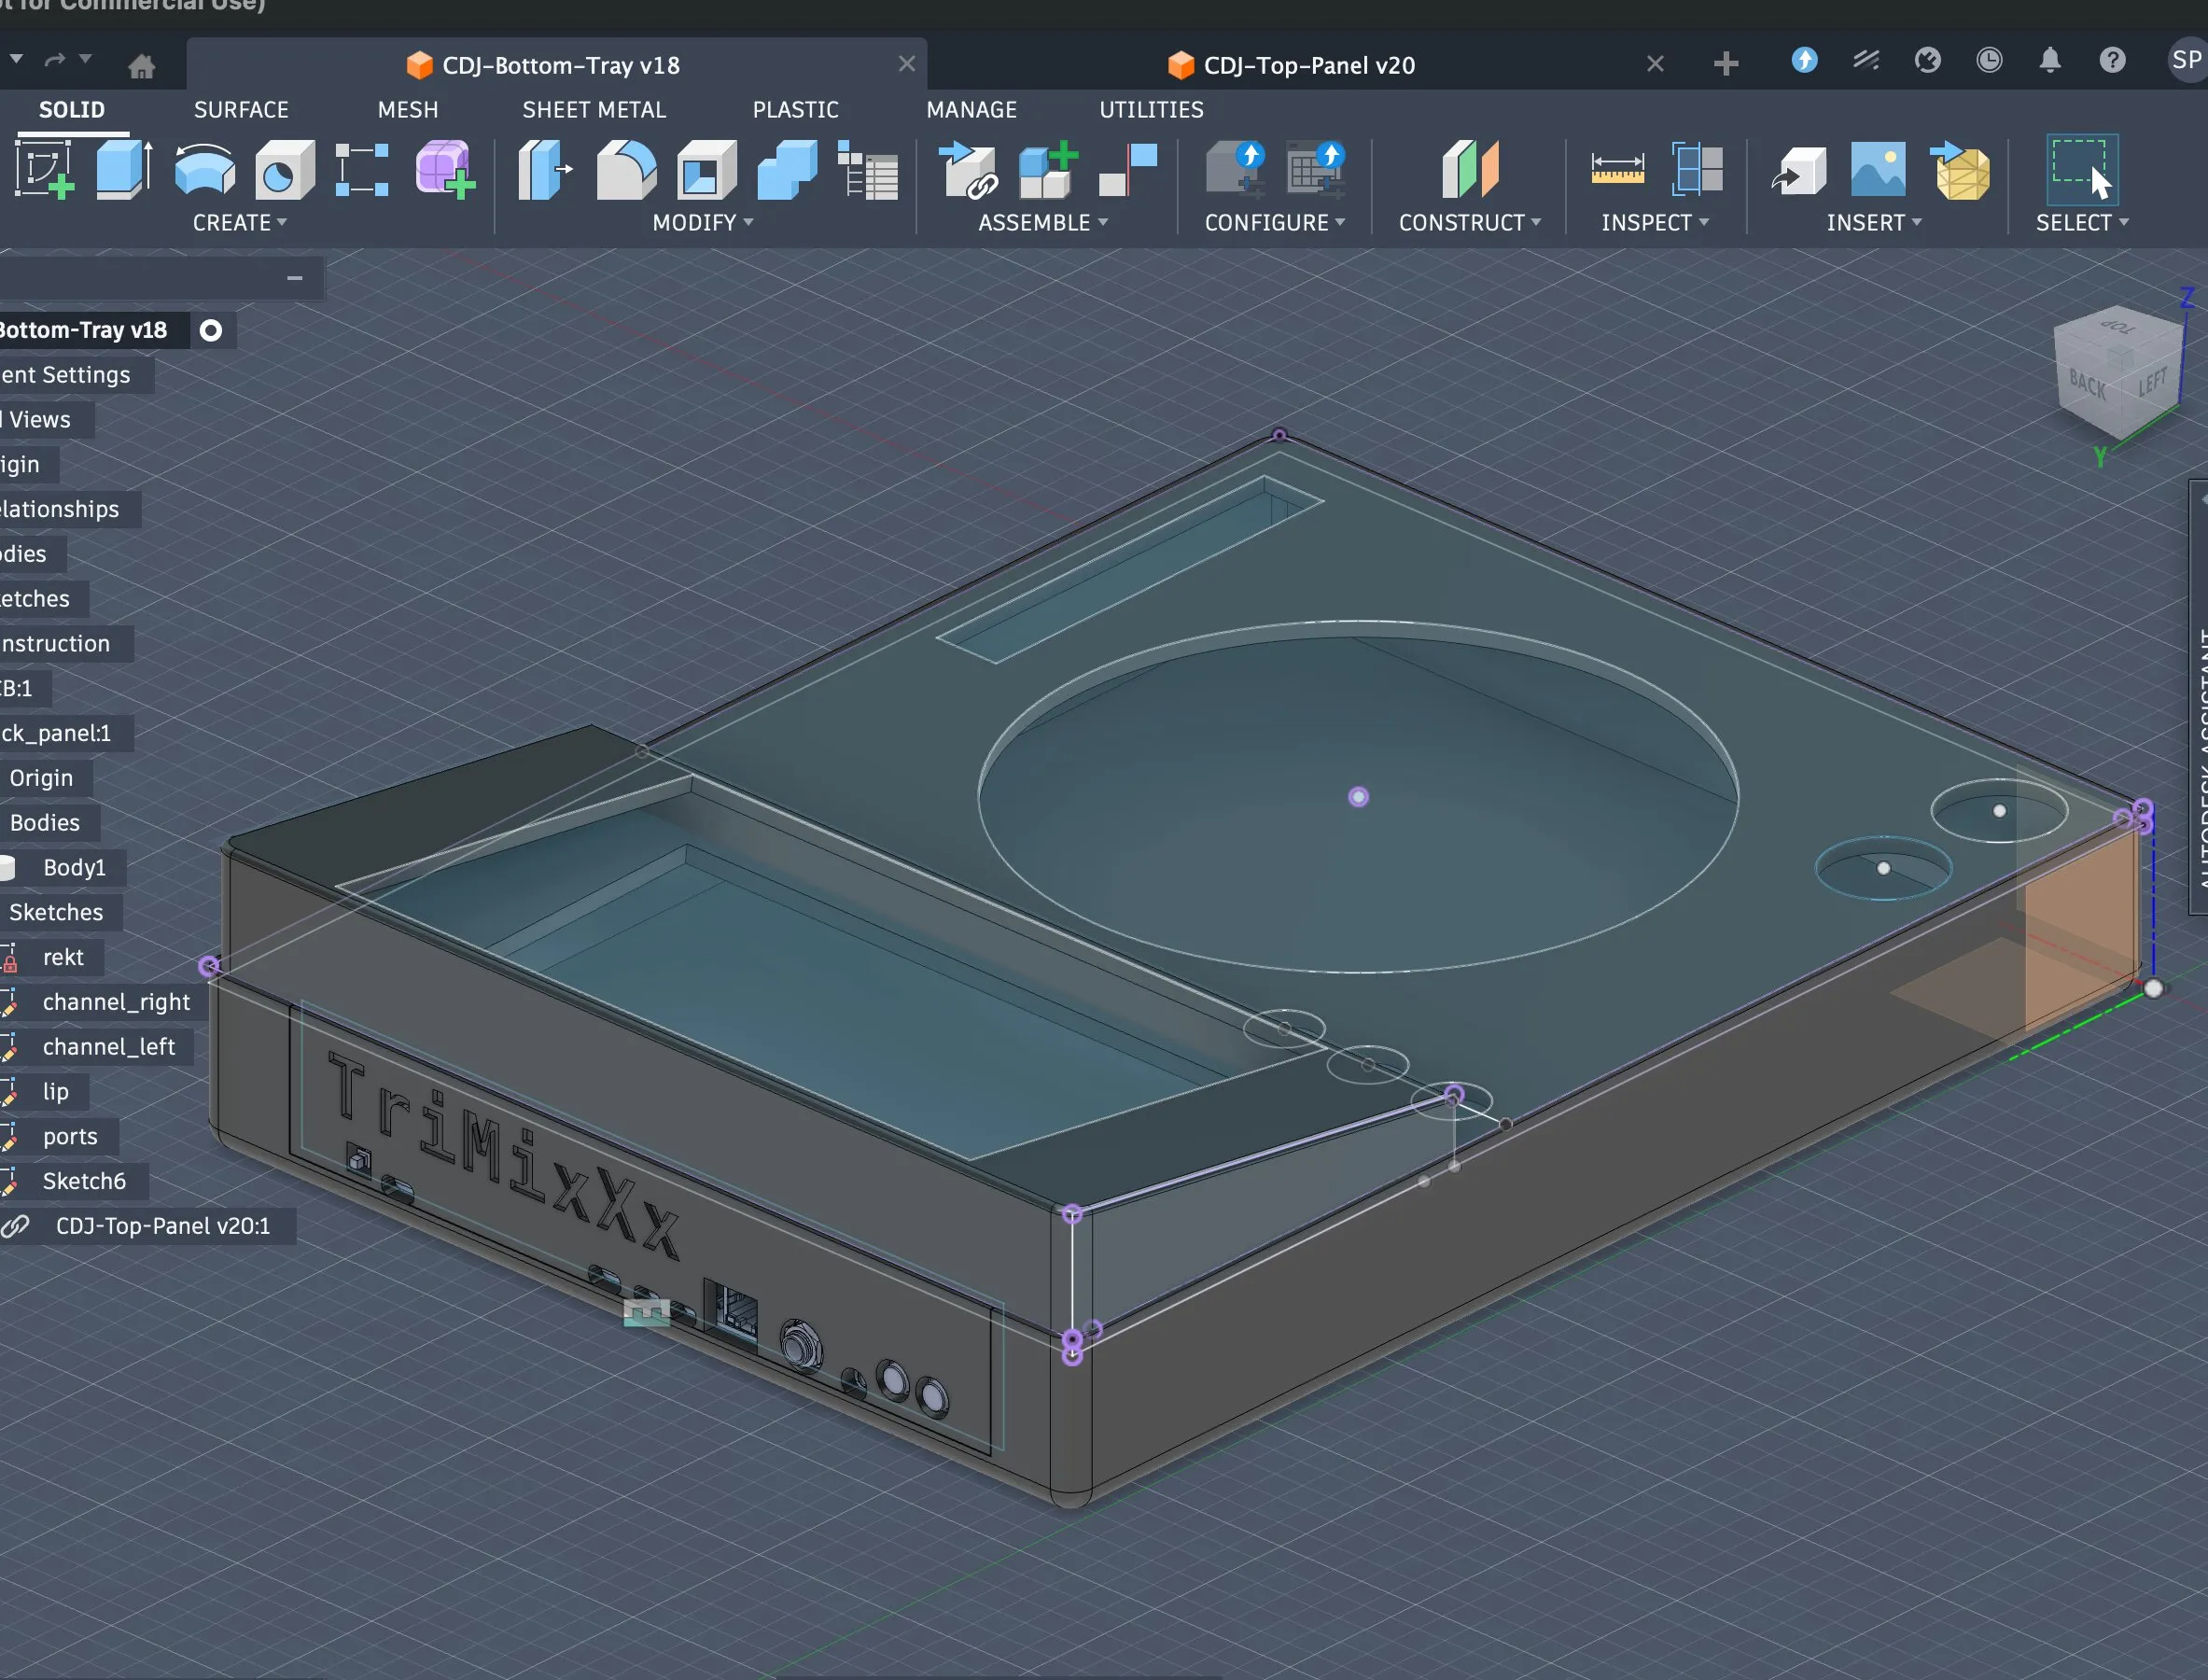
Task: Switch to the CDJ-Top-Panel v20 document tab
Action: (x=1308, y=66)
